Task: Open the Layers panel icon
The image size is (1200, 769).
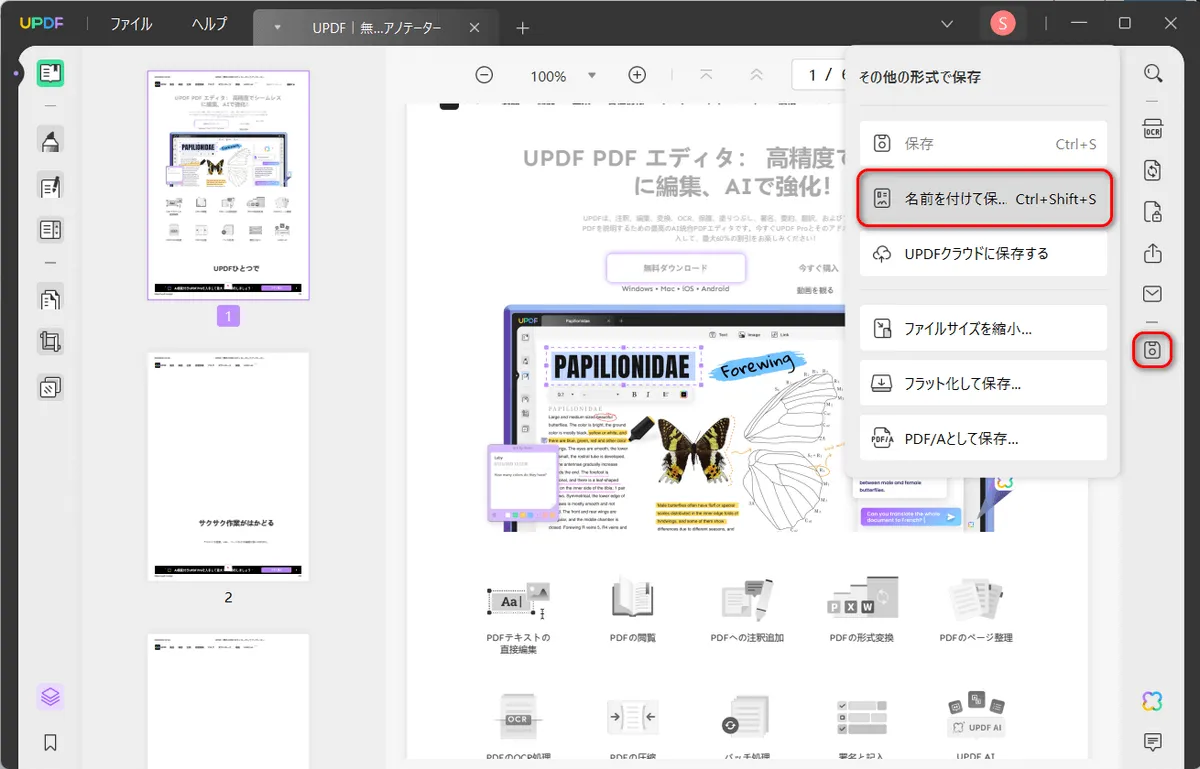Action: [x=51, y=697]
